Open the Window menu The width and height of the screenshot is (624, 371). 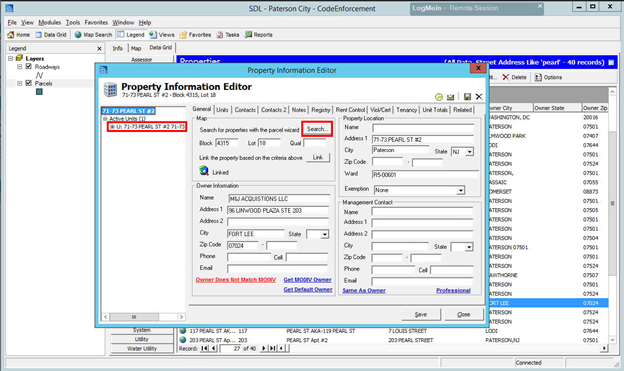tap(123, 22)
